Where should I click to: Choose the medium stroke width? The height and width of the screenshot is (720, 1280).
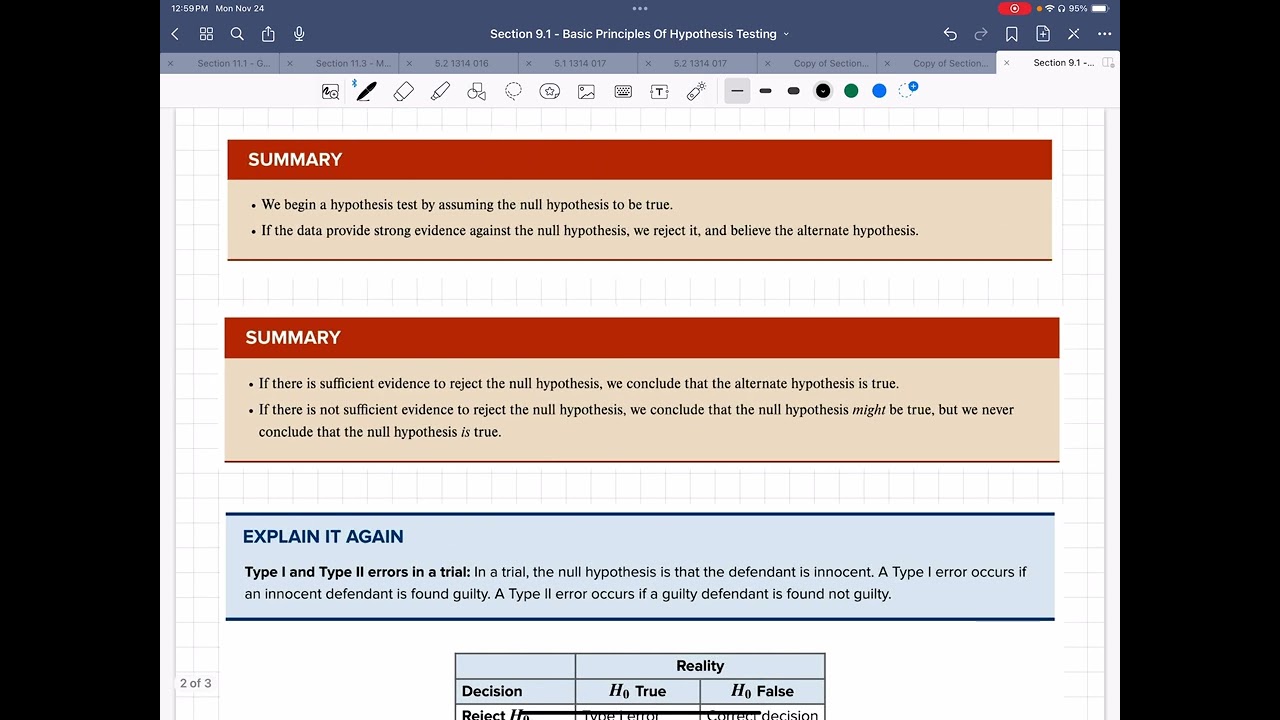coord(765,91)
